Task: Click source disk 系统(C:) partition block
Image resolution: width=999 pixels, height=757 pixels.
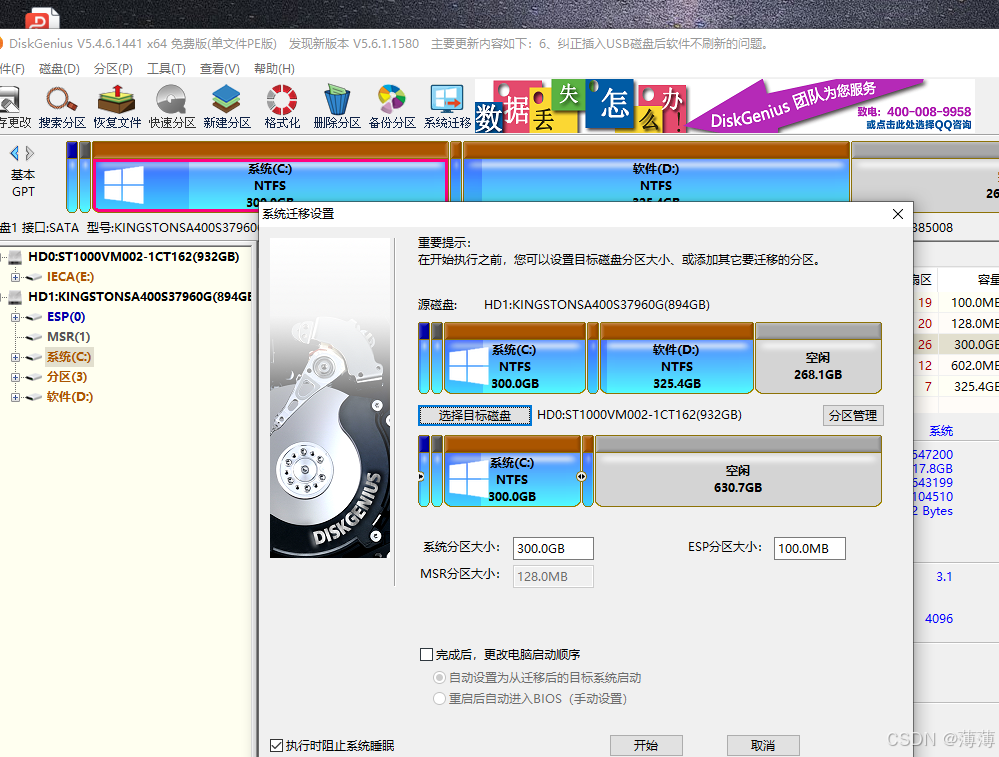Action: pos(515,358)
